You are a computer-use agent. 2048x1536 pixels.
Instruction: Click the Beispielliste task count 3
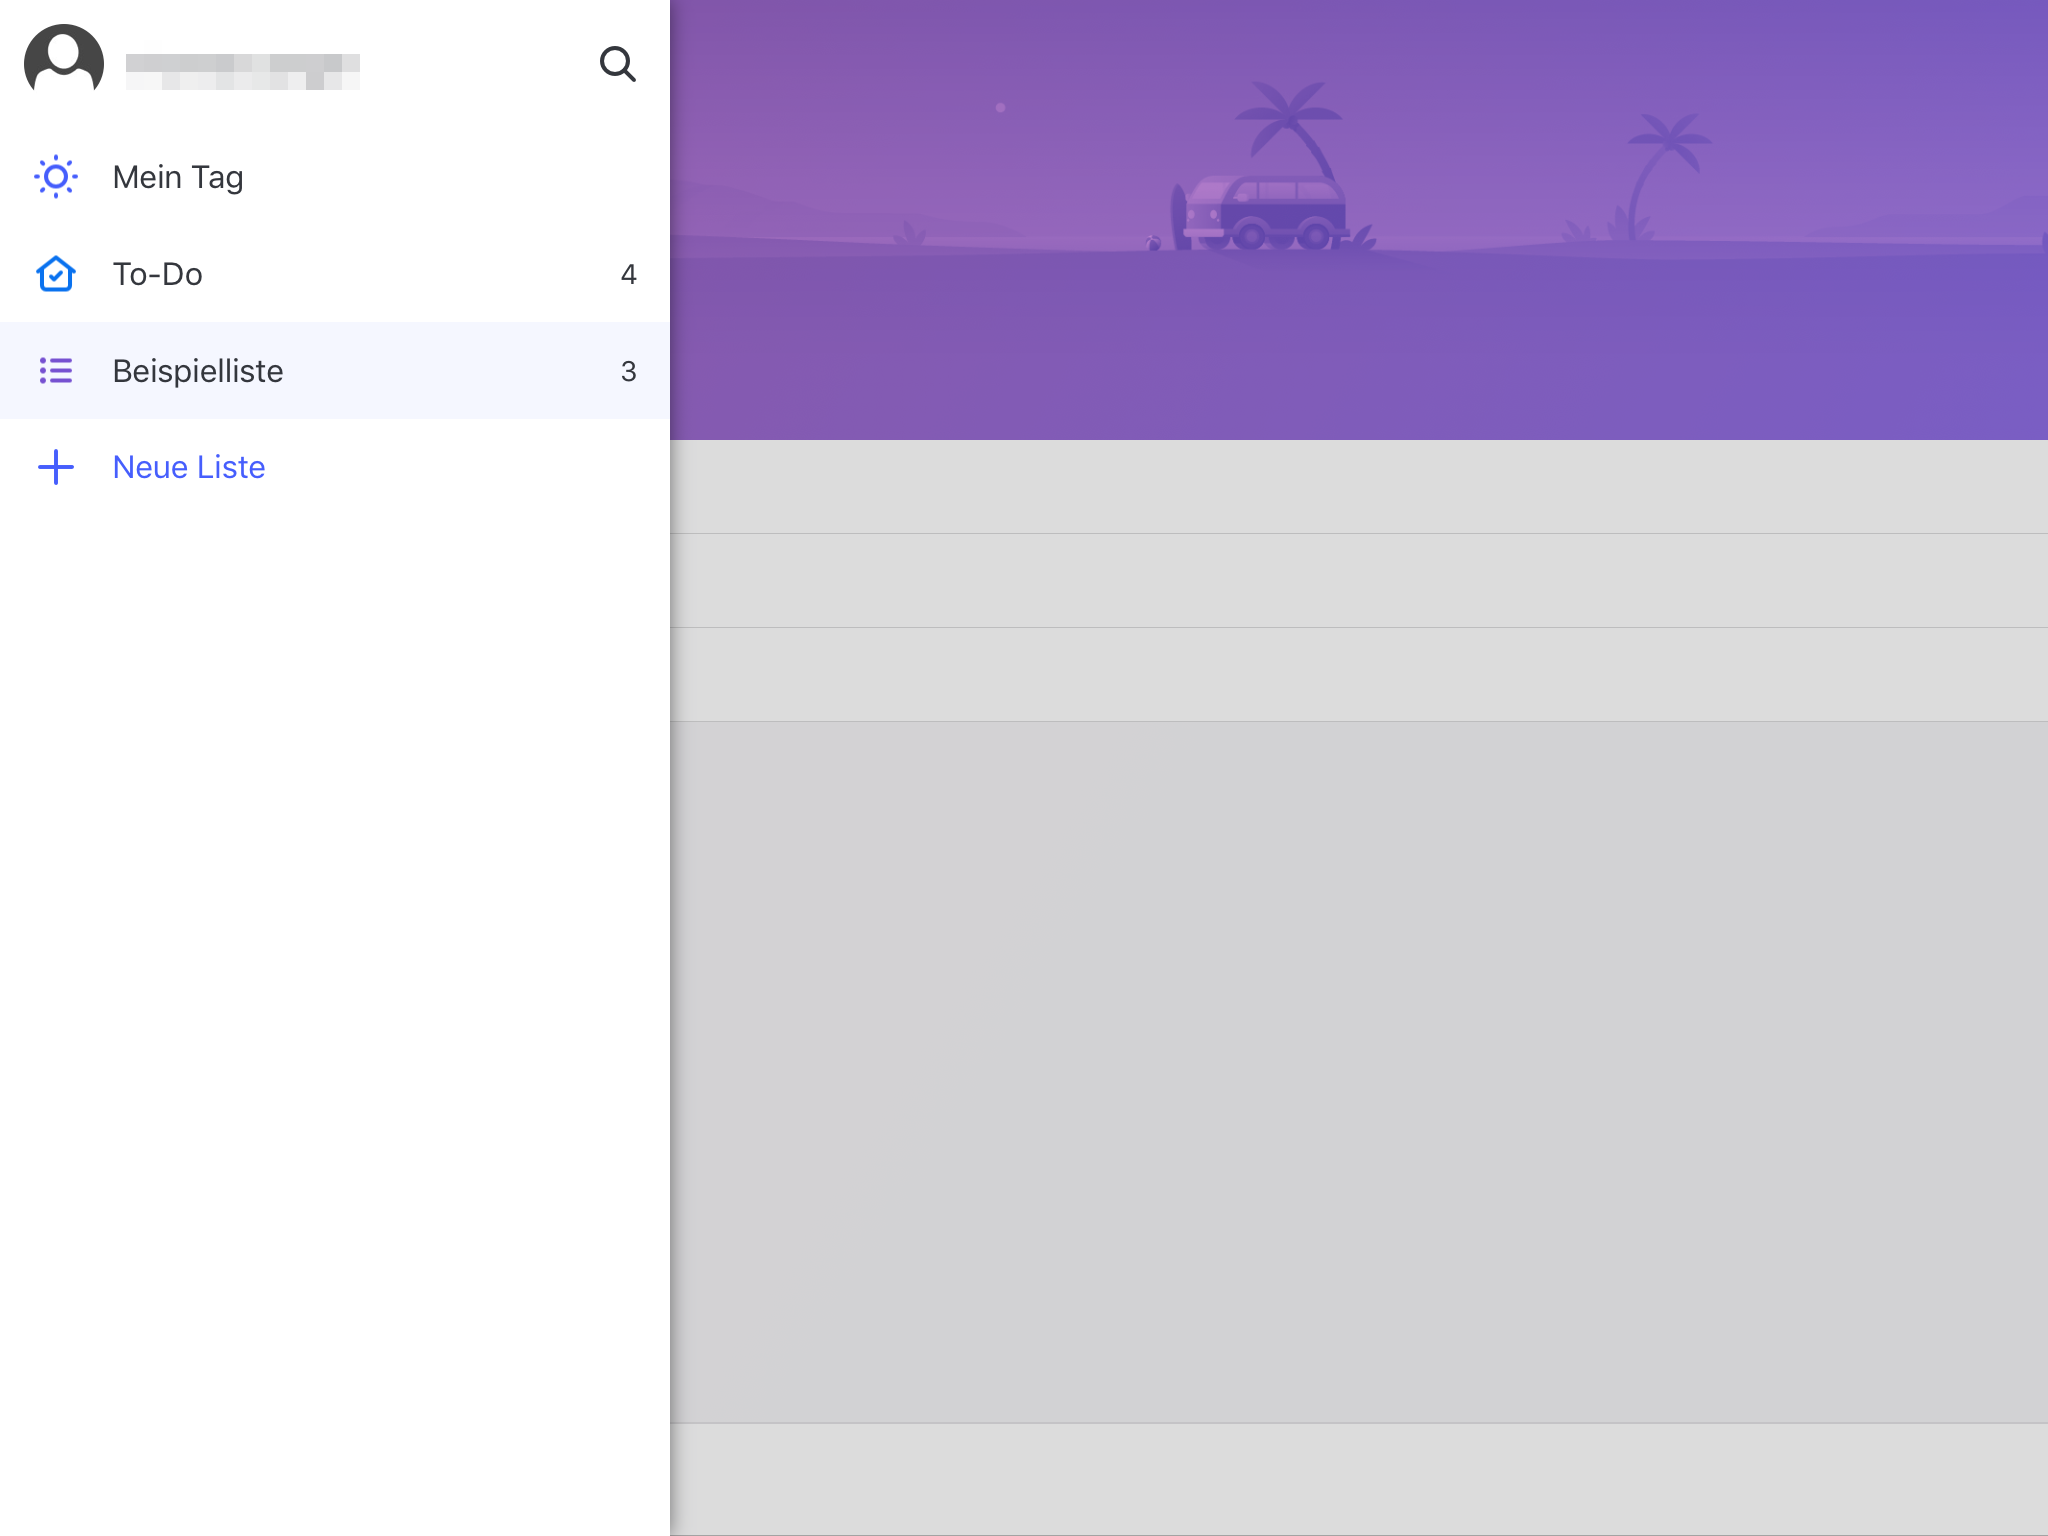point(628,371)
